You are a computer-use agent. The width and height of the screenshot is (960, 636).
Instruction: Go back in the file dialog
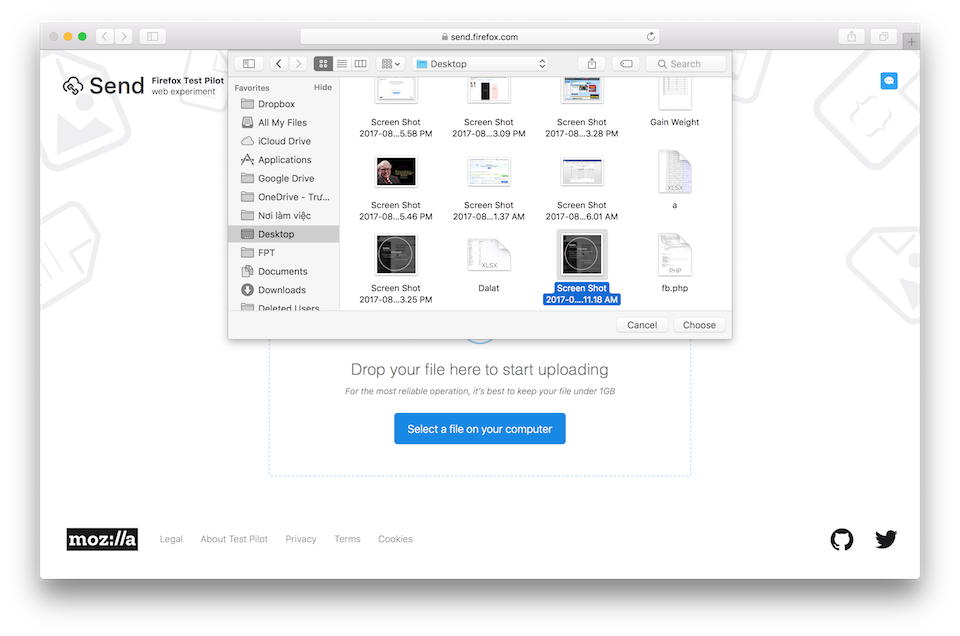tap(279, 64)
